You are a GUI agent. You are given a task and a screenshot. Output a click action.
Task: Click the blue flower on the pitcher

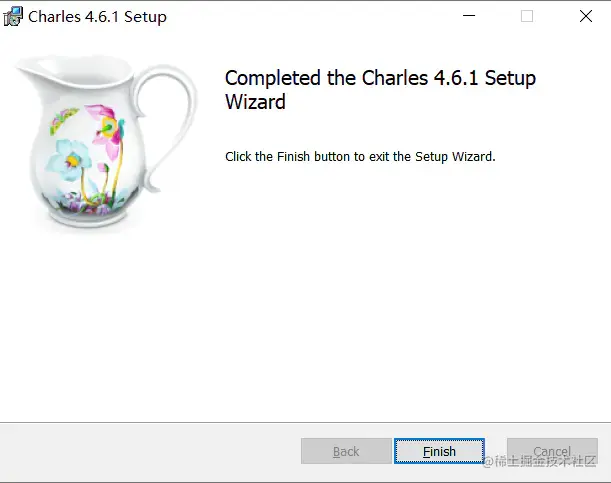[72, 156]
